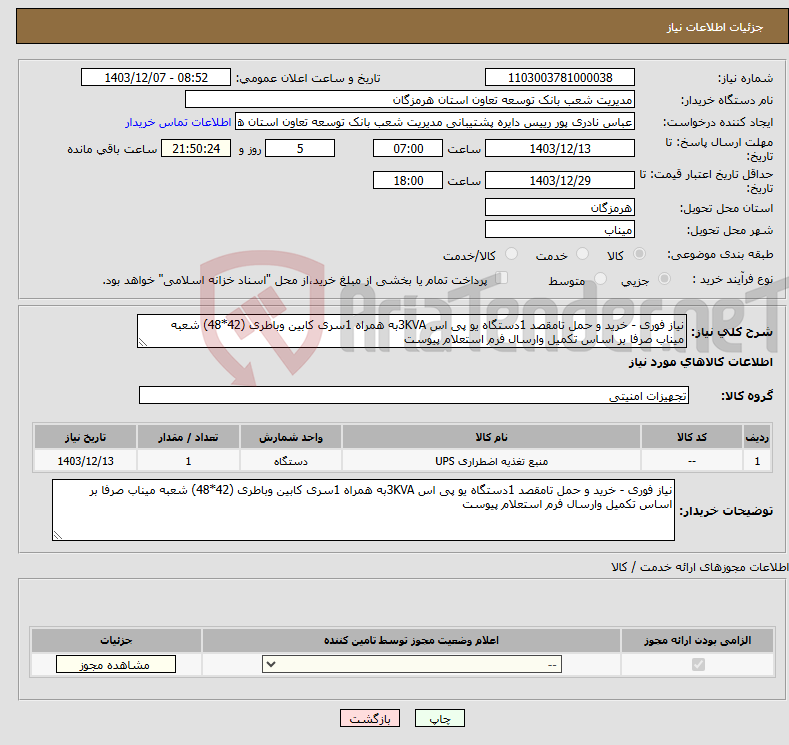Click the delivery city field میناب
The height and width of the screenshot is (745, 789).
tap(560, 229)
